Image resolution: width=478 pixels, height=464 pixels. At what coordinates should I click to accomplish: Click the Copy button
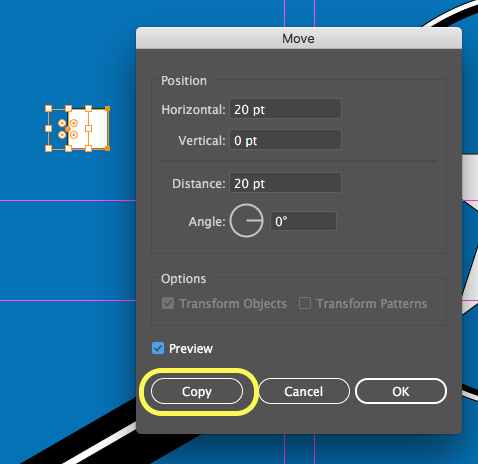(x=197, y=391)
